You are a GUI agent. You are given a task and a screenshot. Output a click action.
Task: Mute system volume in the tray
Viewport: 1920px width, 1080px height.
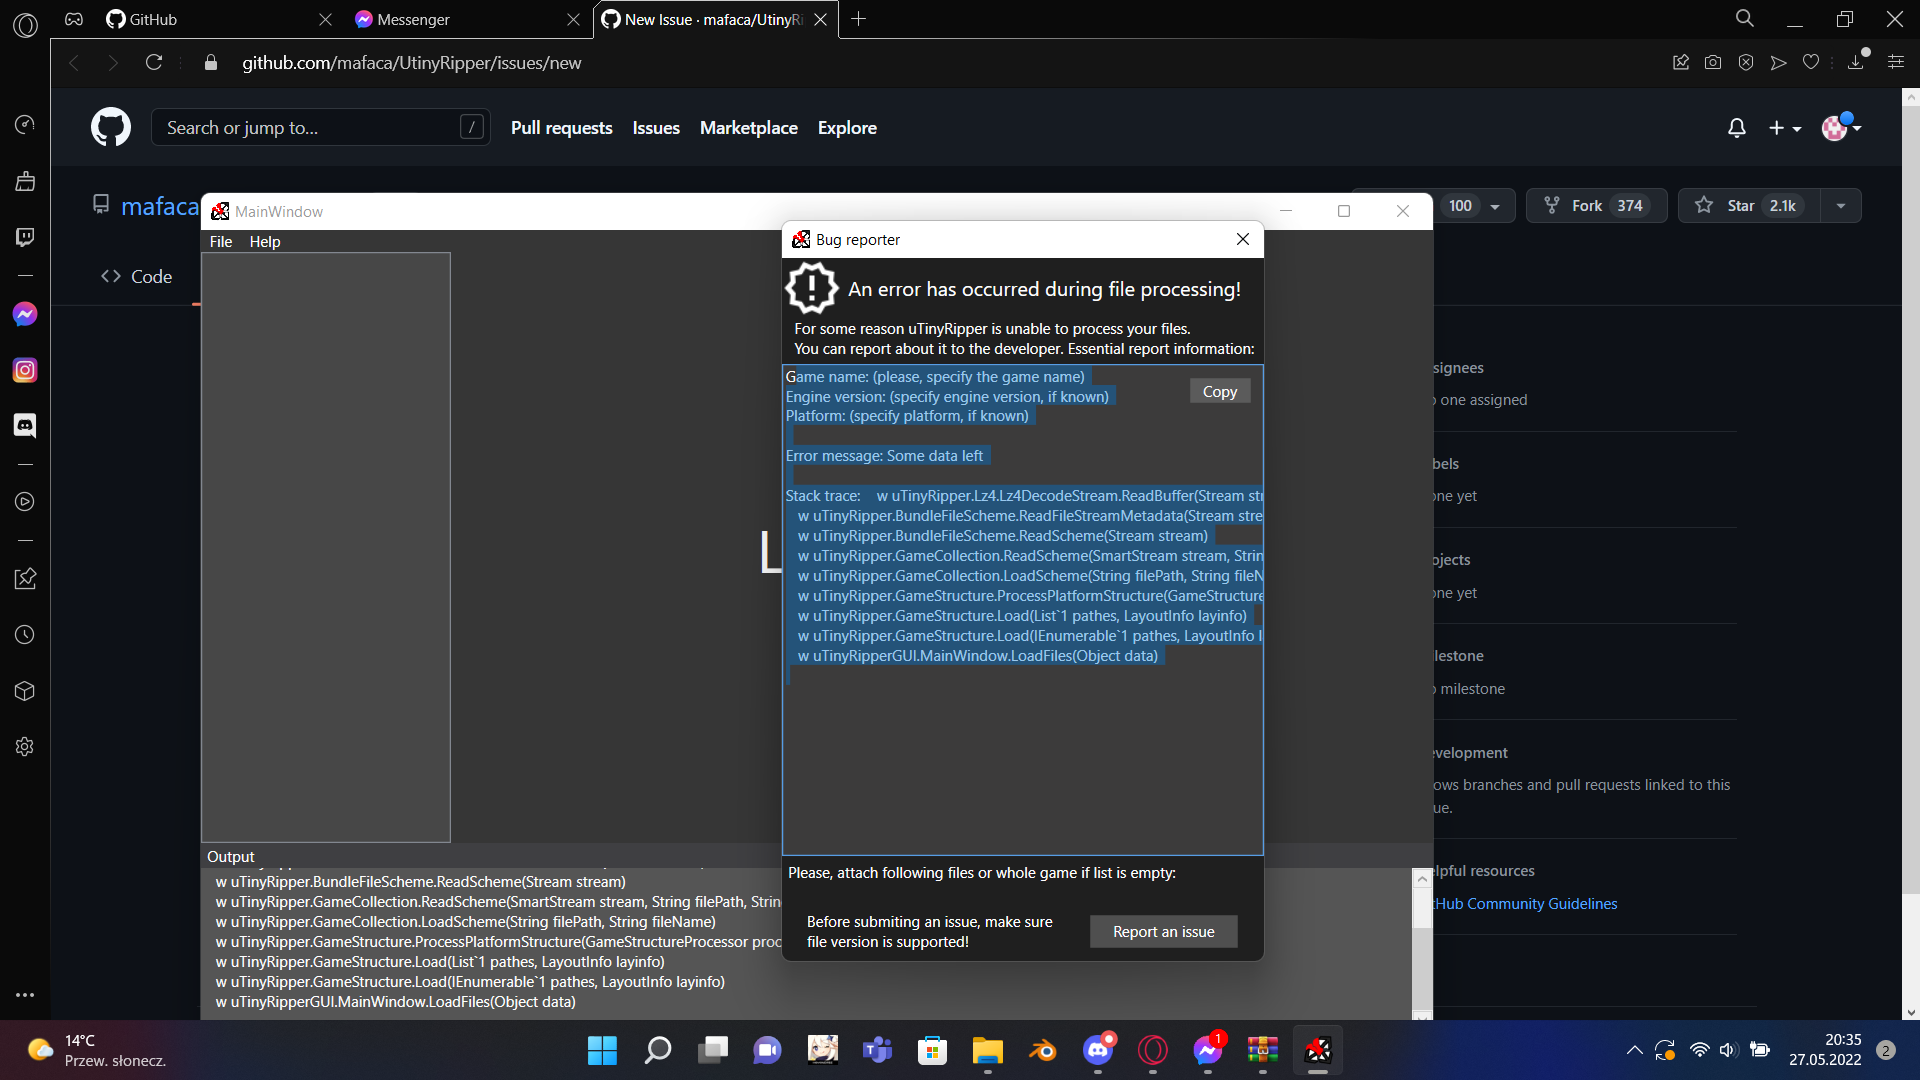tap(1727, 1050)
